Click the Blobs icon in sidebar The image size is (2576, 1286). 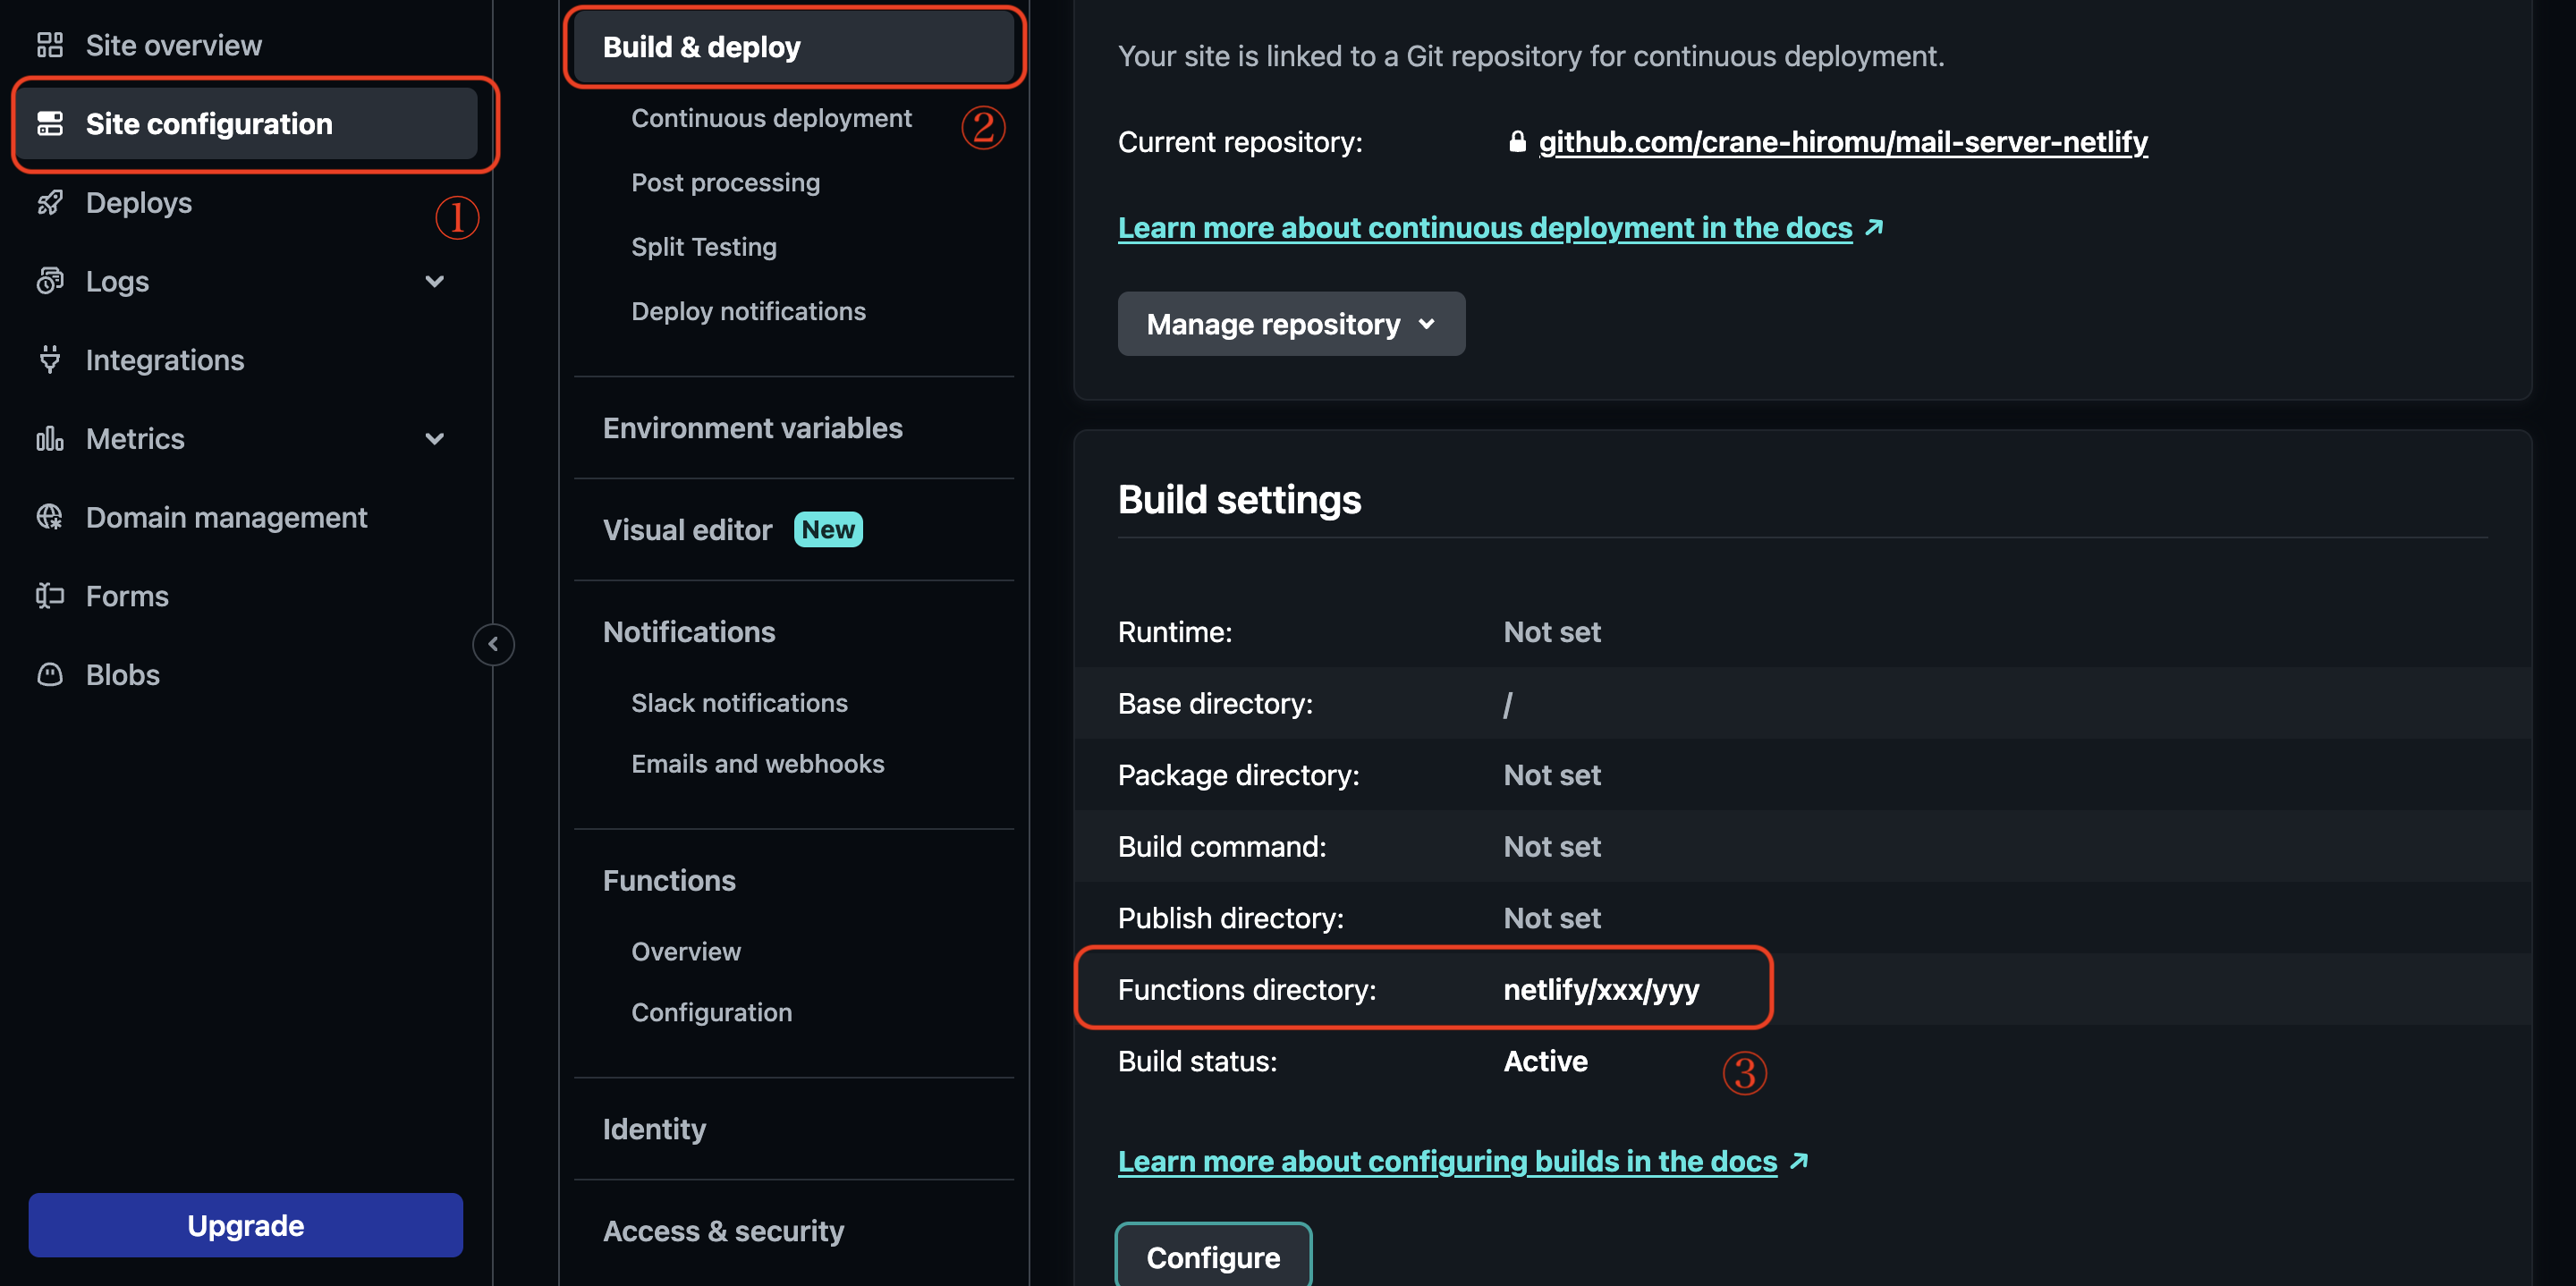(x=49, y=675)
